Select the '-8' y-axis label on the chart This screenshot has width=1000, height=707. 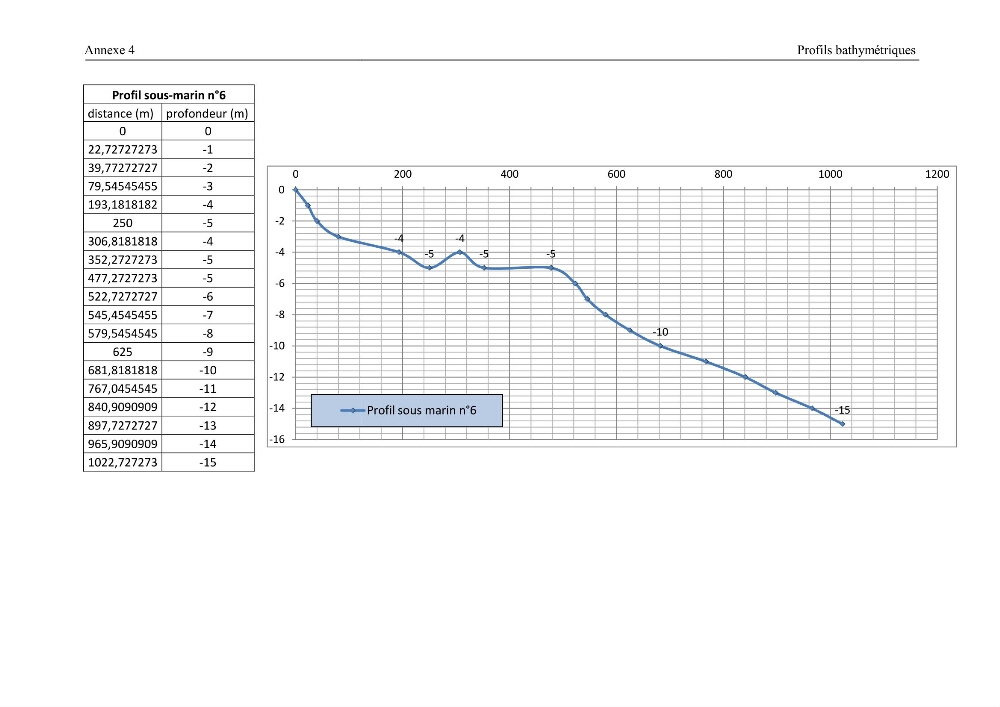coord(280,314)
